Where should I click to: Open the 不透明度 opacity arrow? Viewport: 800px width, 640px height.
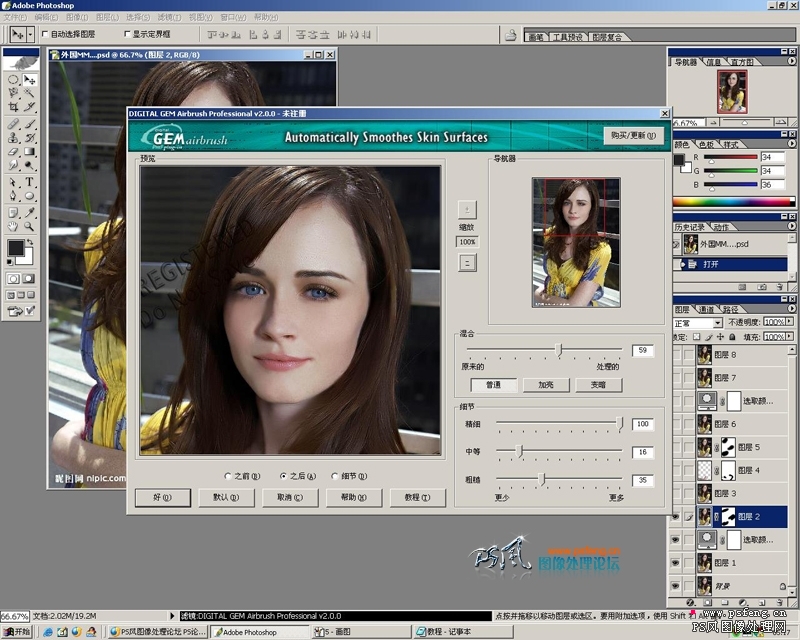pos(790,322)
